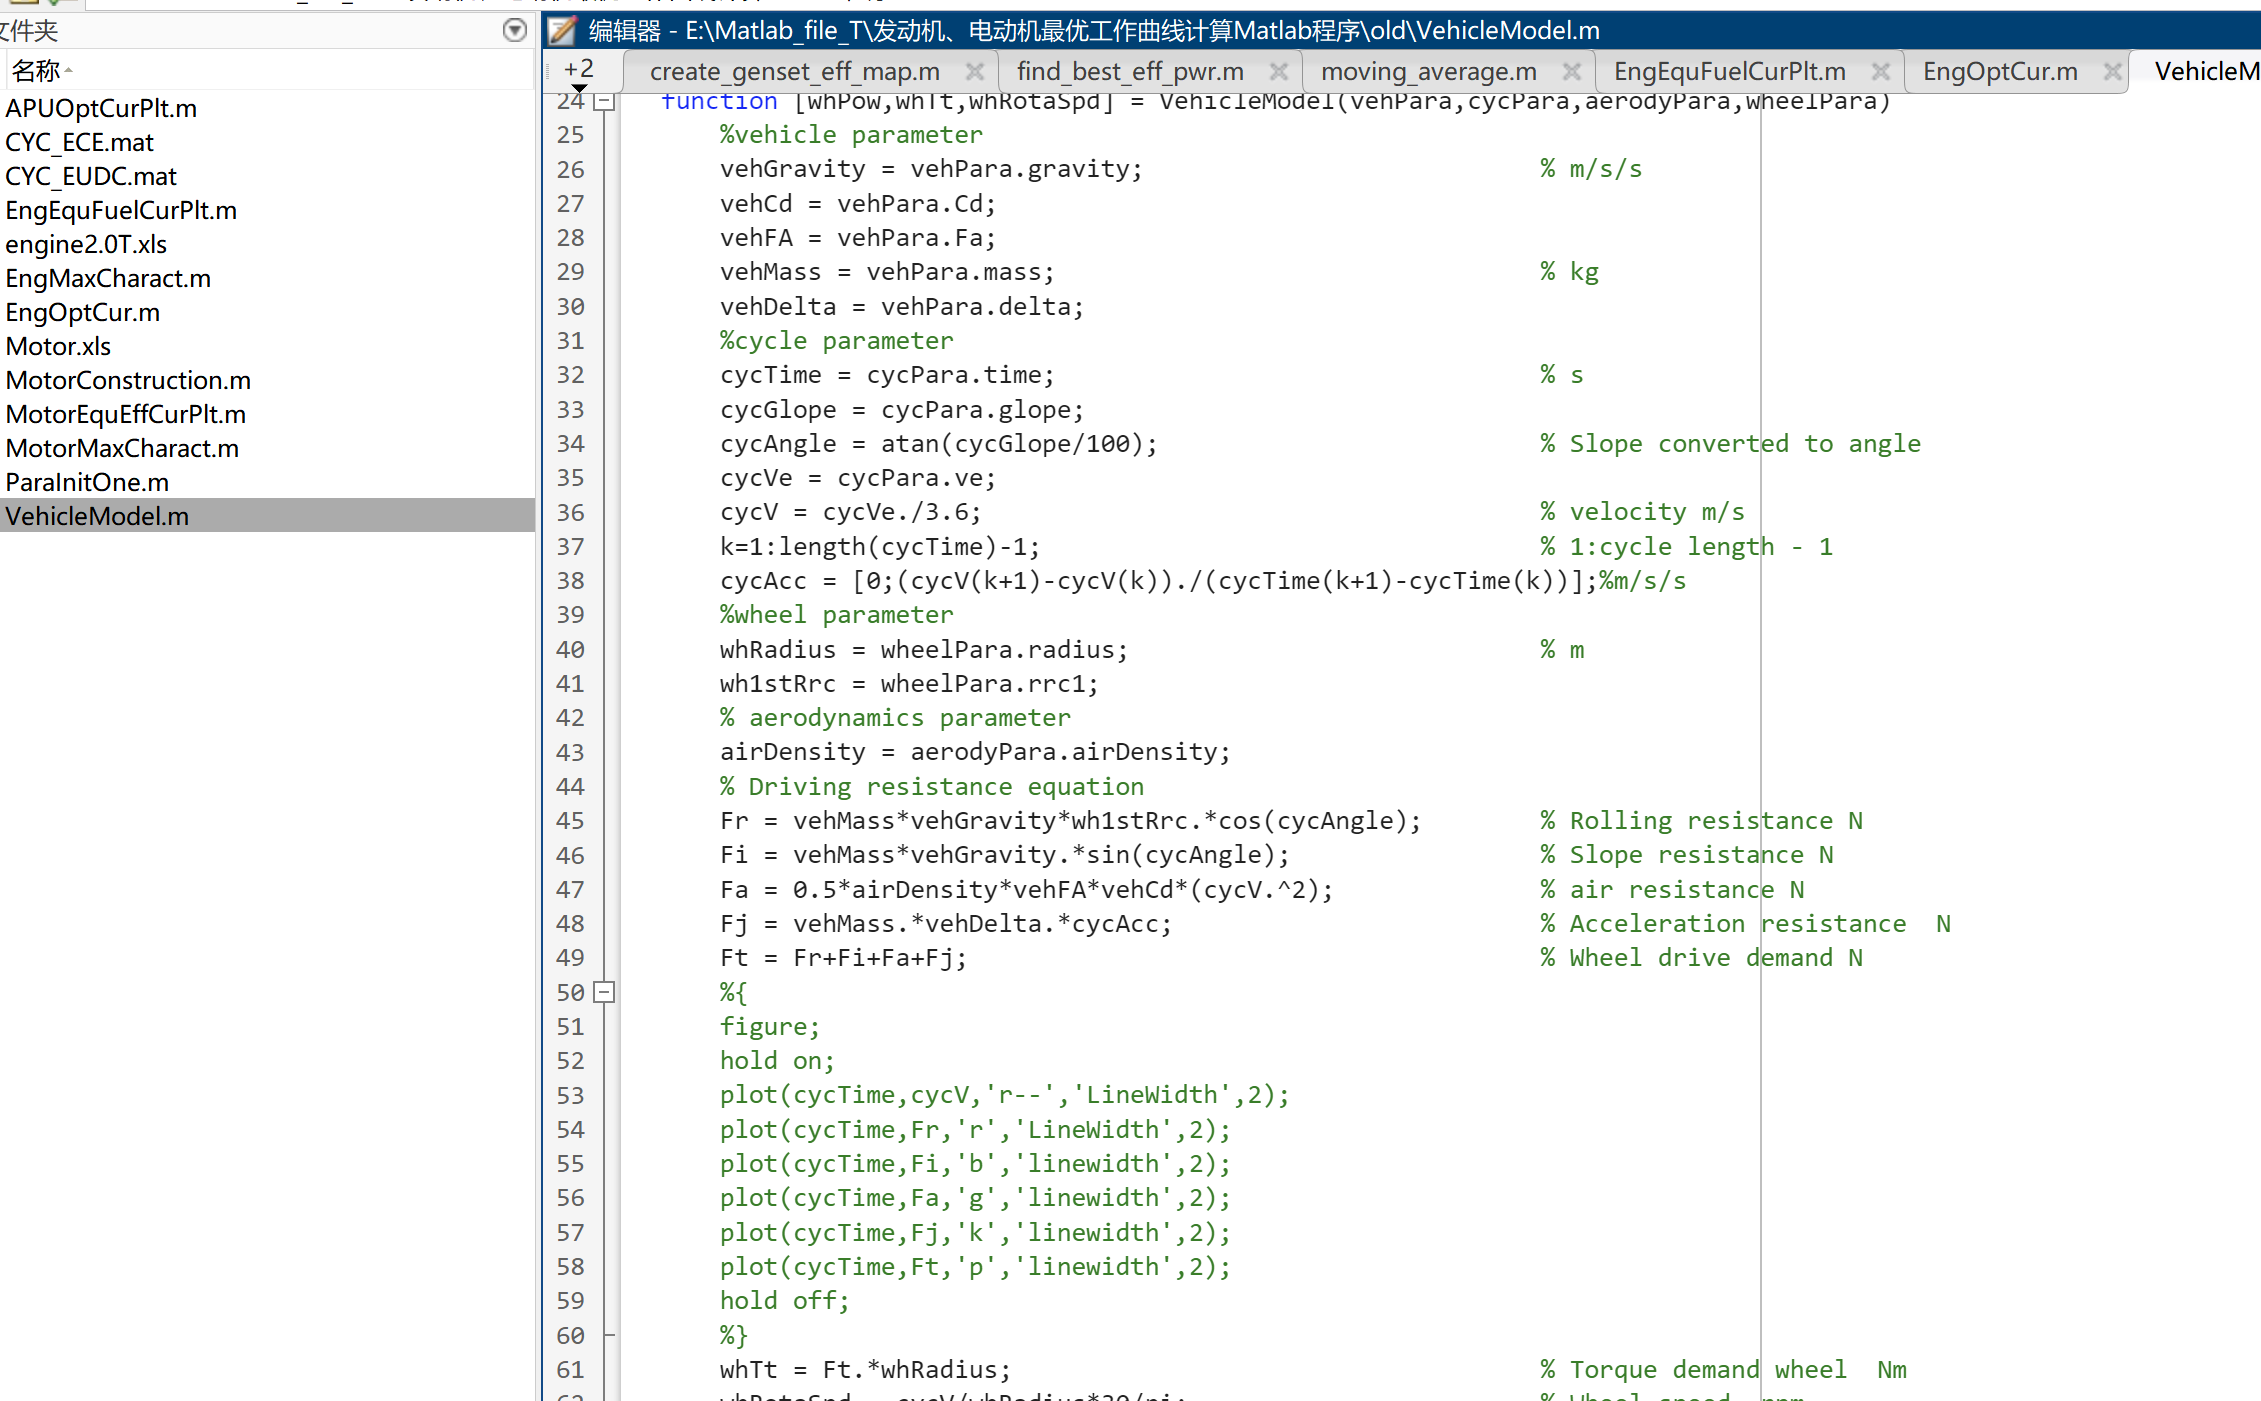
Task: Close the find_best_eff_pwr.m tab
Action: [x=1279, y=71]
